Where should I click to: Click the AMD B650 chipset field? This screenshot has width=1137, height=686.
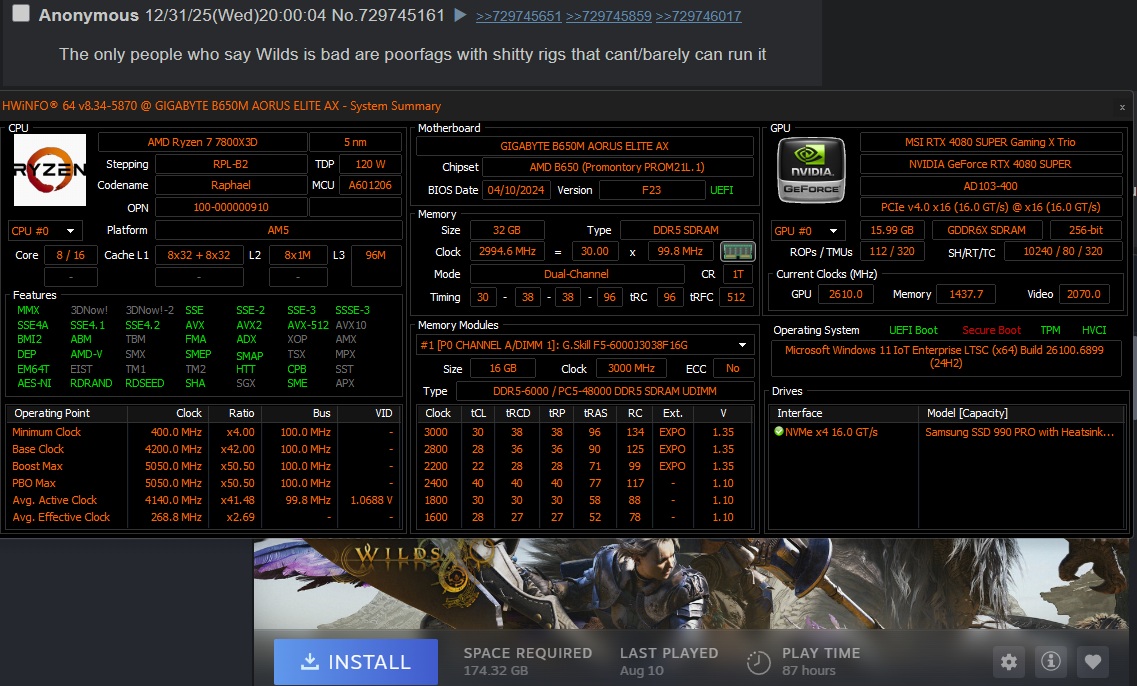click(617, 167)
